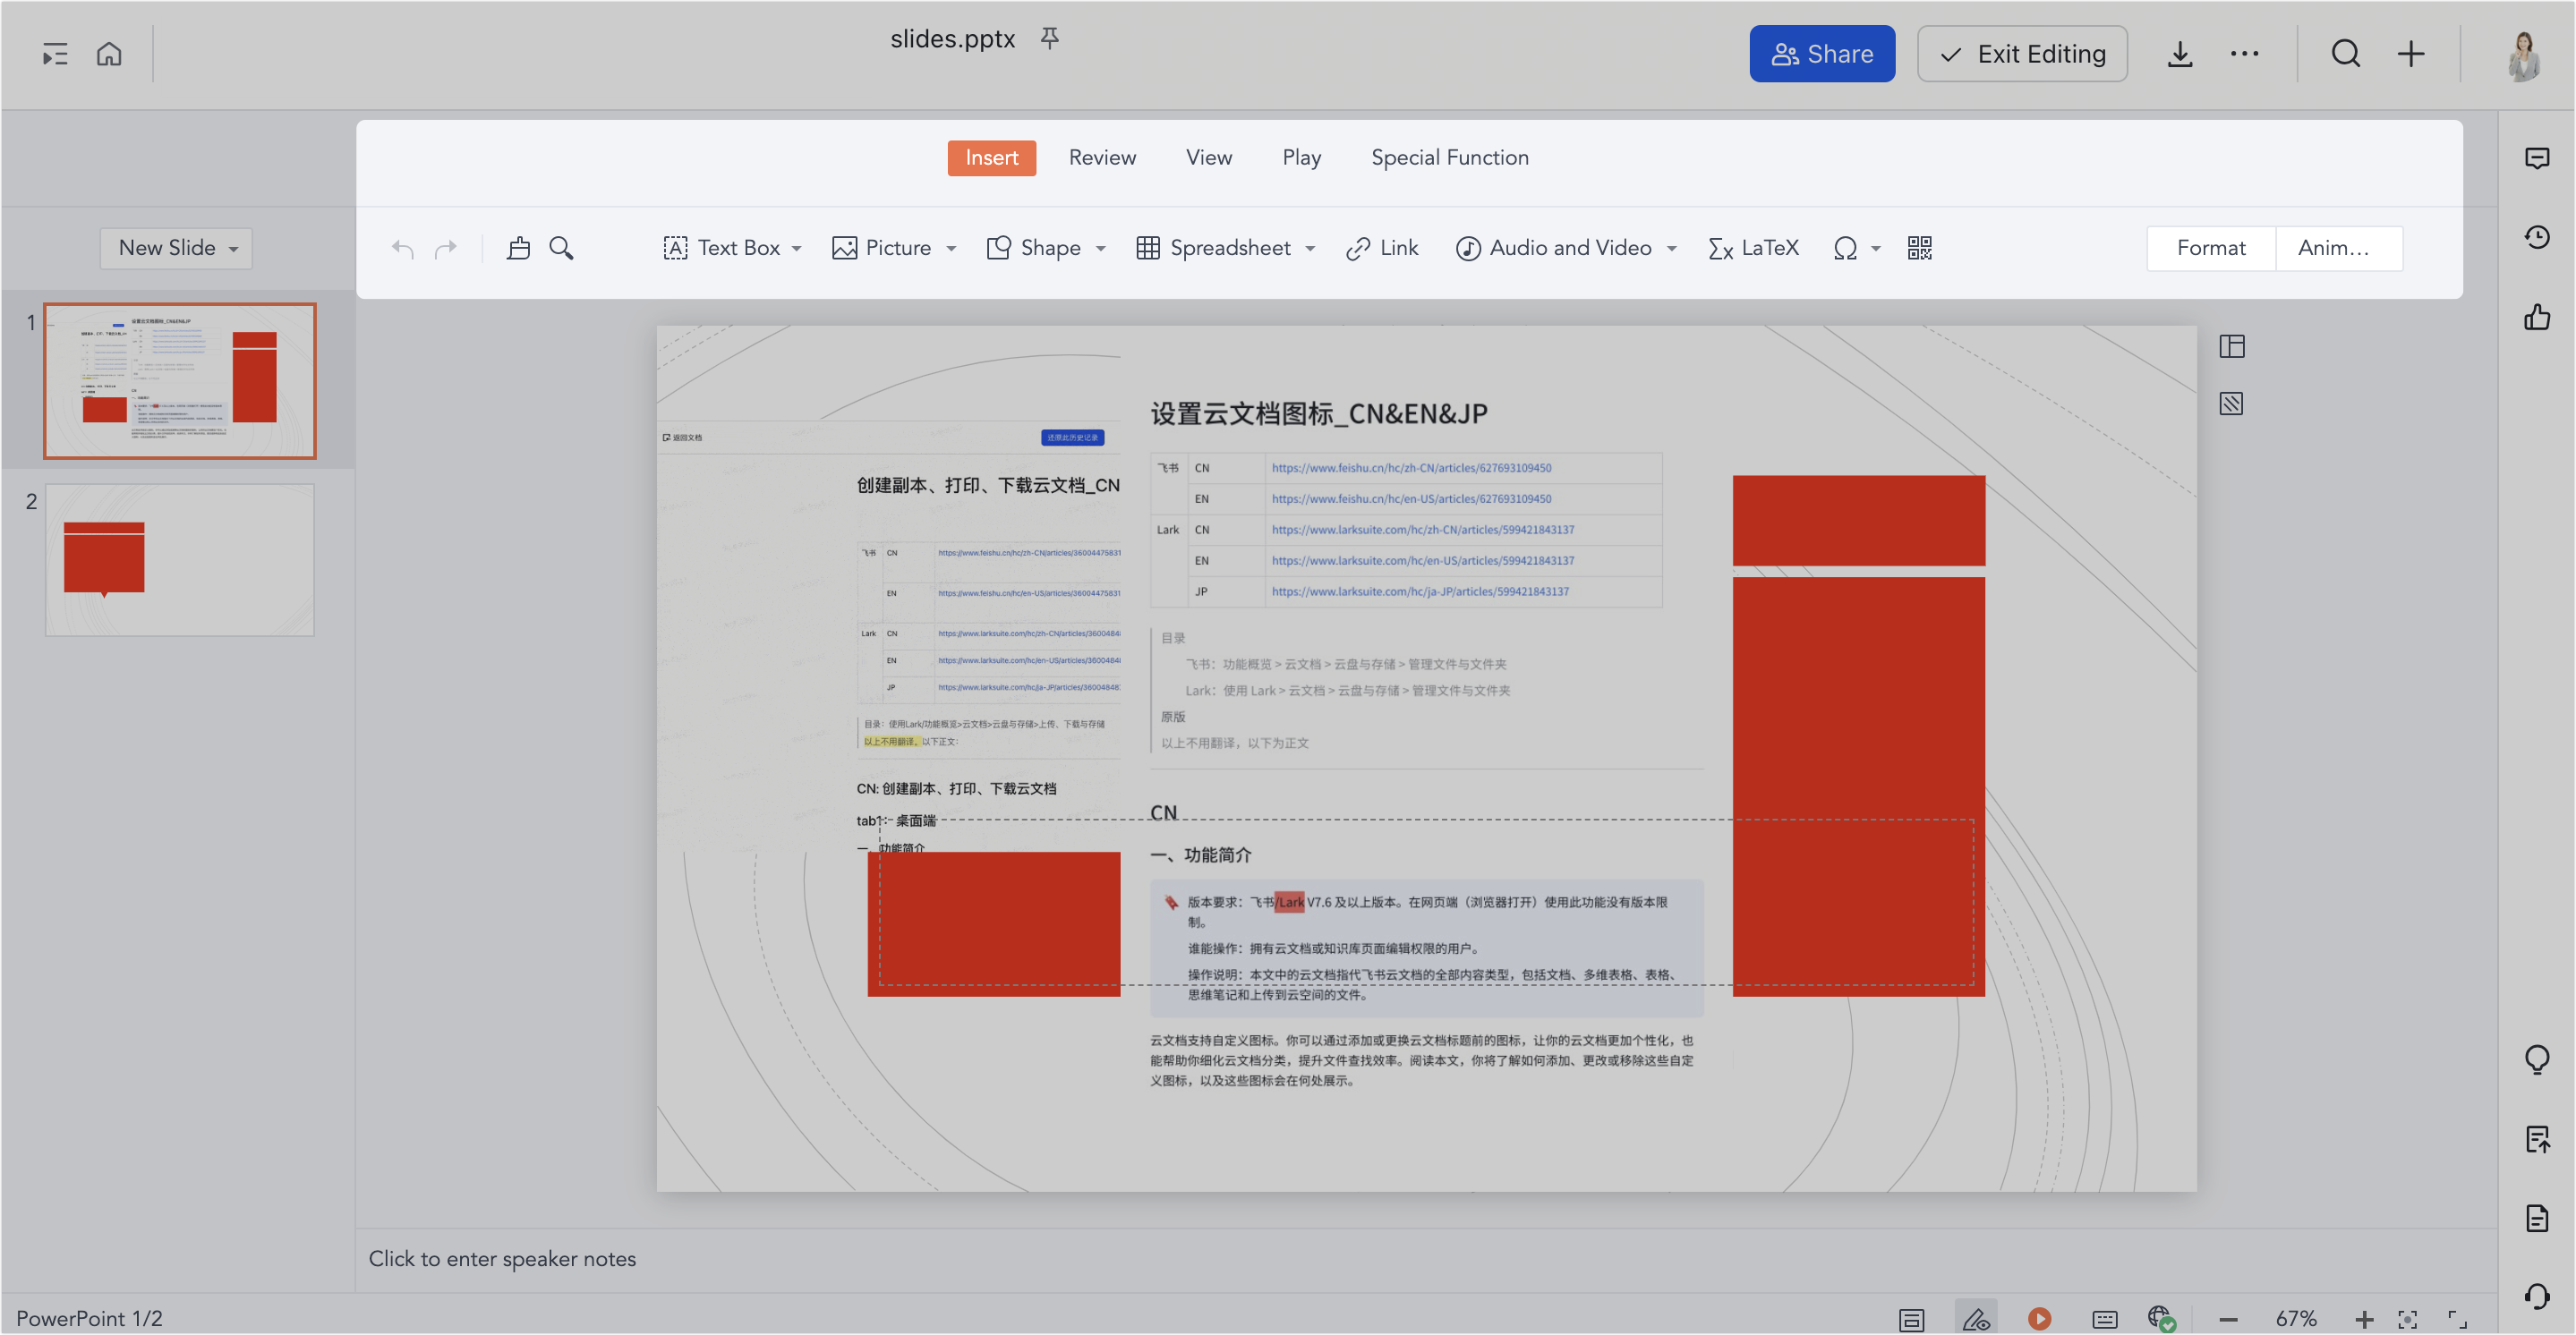Open slide background pattern icon
Screen dimensions: 2576x1335
[2231, 403]
